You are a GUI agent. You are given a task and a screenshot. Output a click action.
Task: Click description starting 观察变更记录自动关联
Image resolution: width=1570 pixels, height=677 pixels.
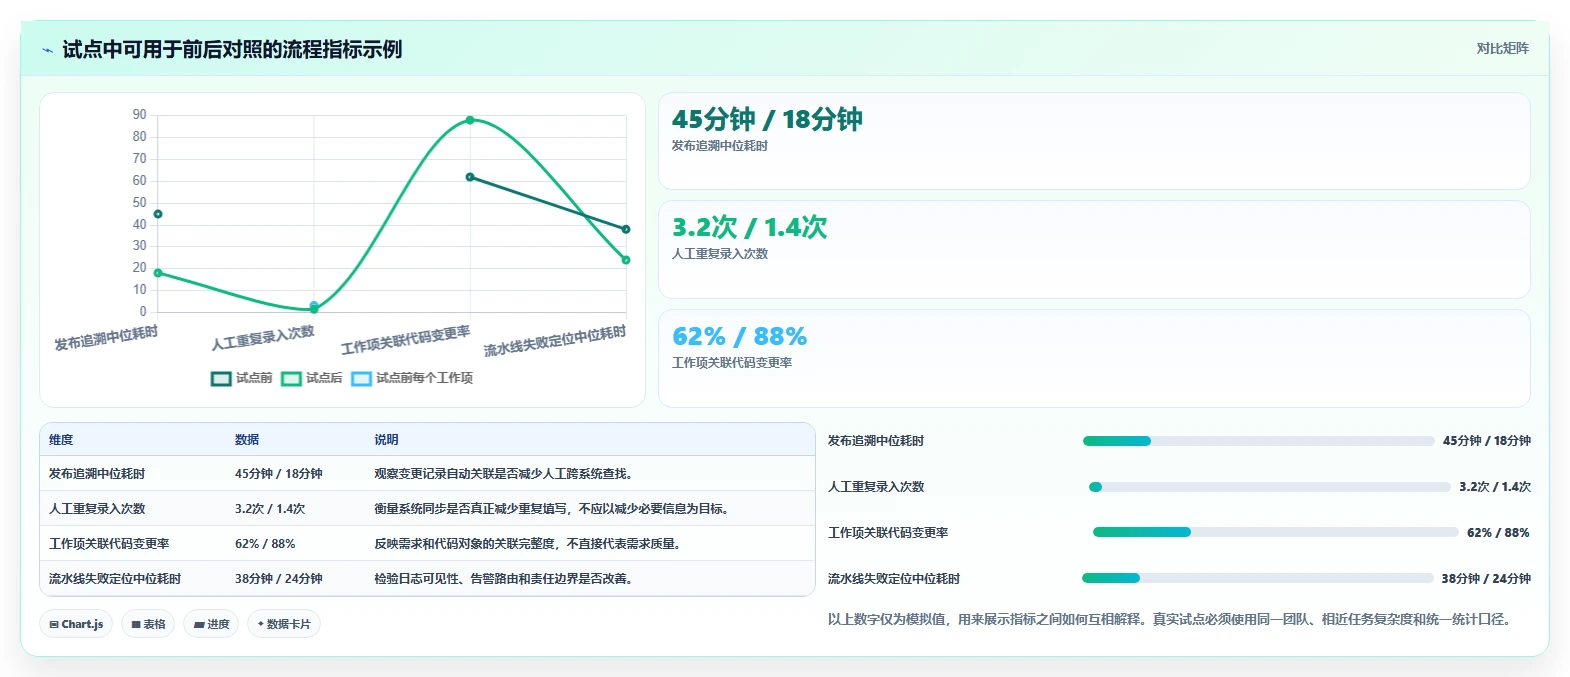tap(503, 474)
